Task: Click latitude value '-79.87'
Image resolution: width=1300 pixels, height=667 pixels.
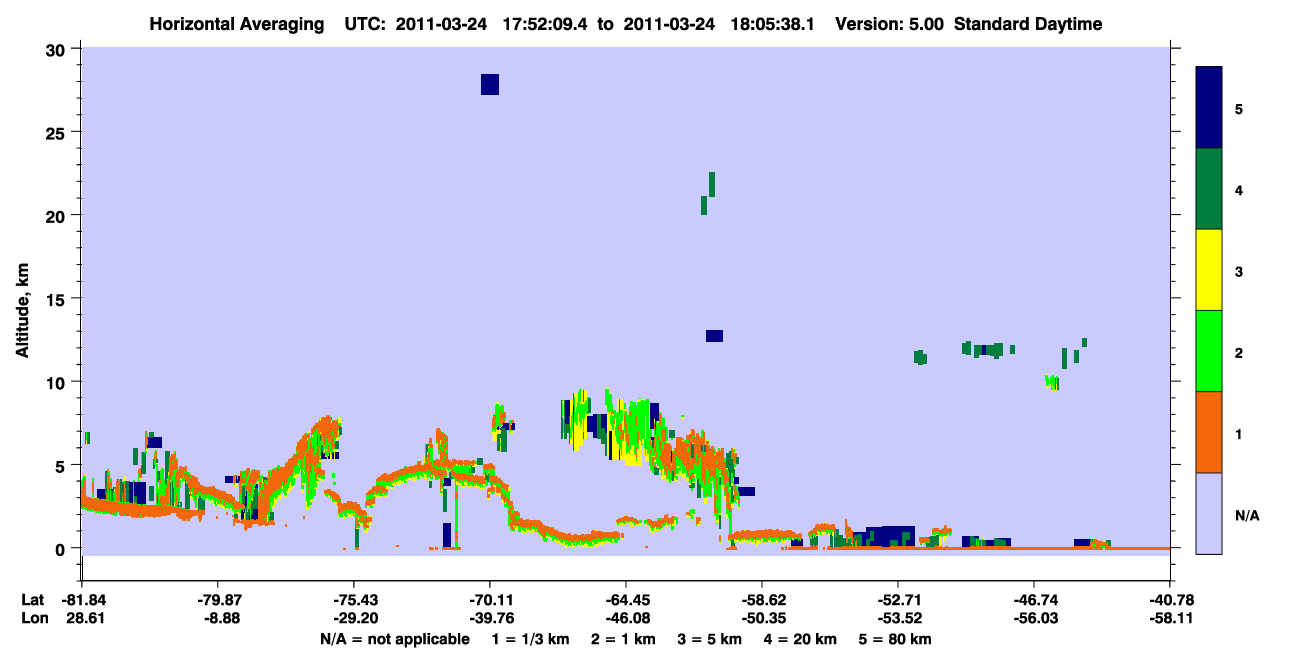Action: (x=218, y=600)
